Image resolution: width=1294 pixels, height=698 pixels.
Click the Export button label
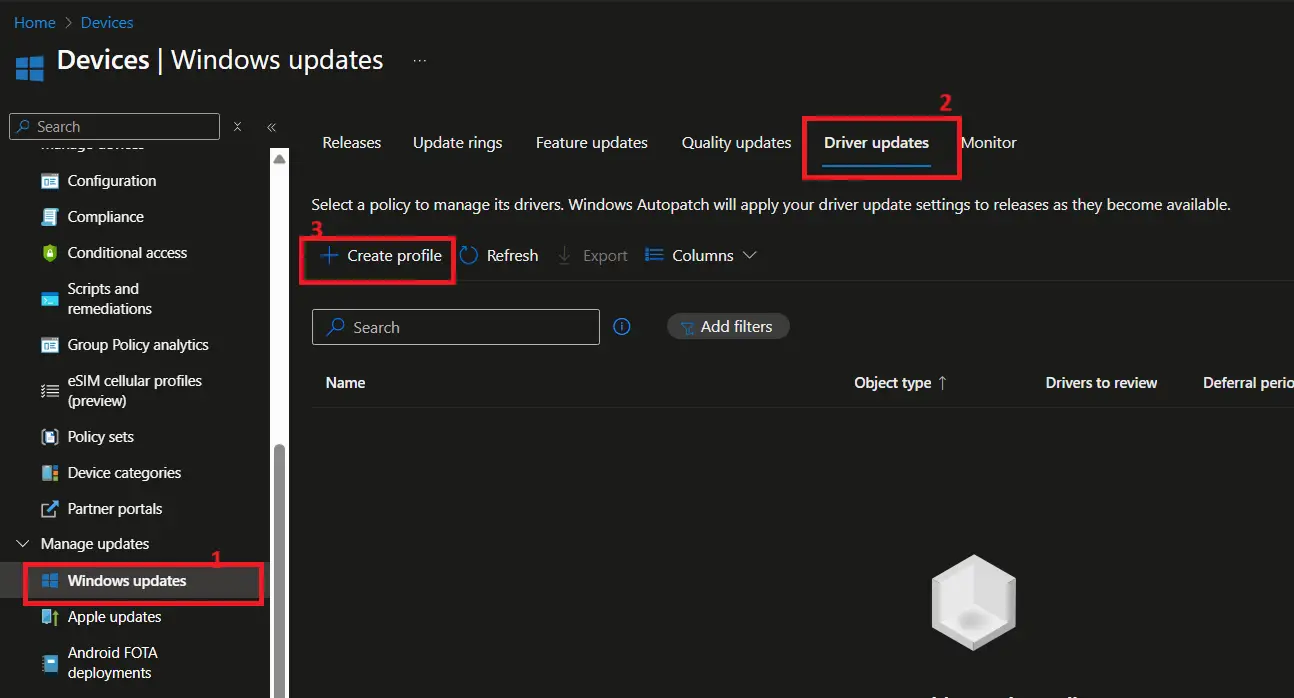pos(605,256)
